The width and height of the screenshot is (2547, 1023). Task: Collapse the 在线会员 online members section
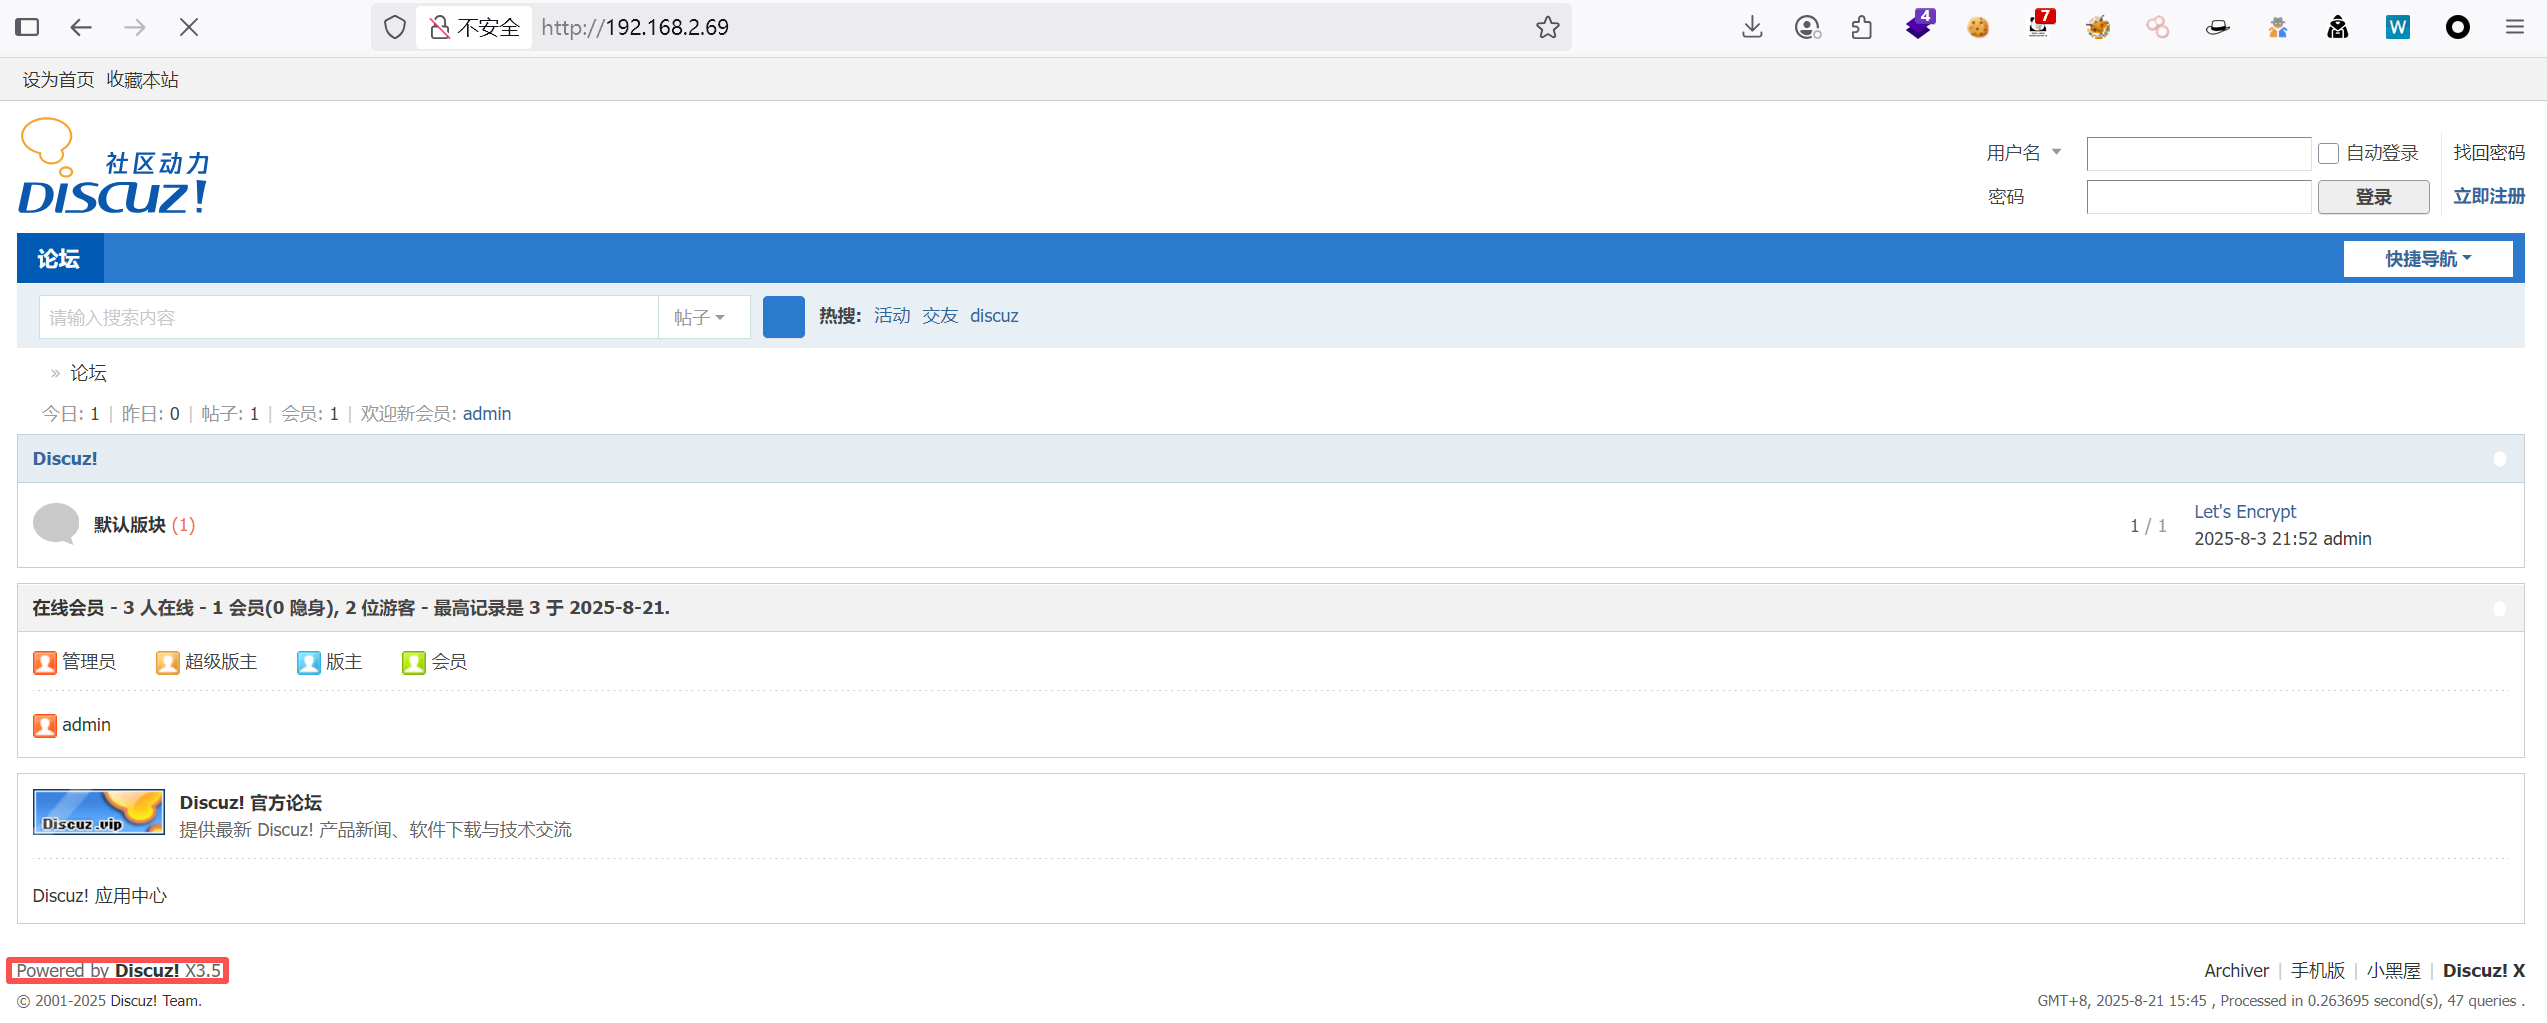pos(2499,608)
